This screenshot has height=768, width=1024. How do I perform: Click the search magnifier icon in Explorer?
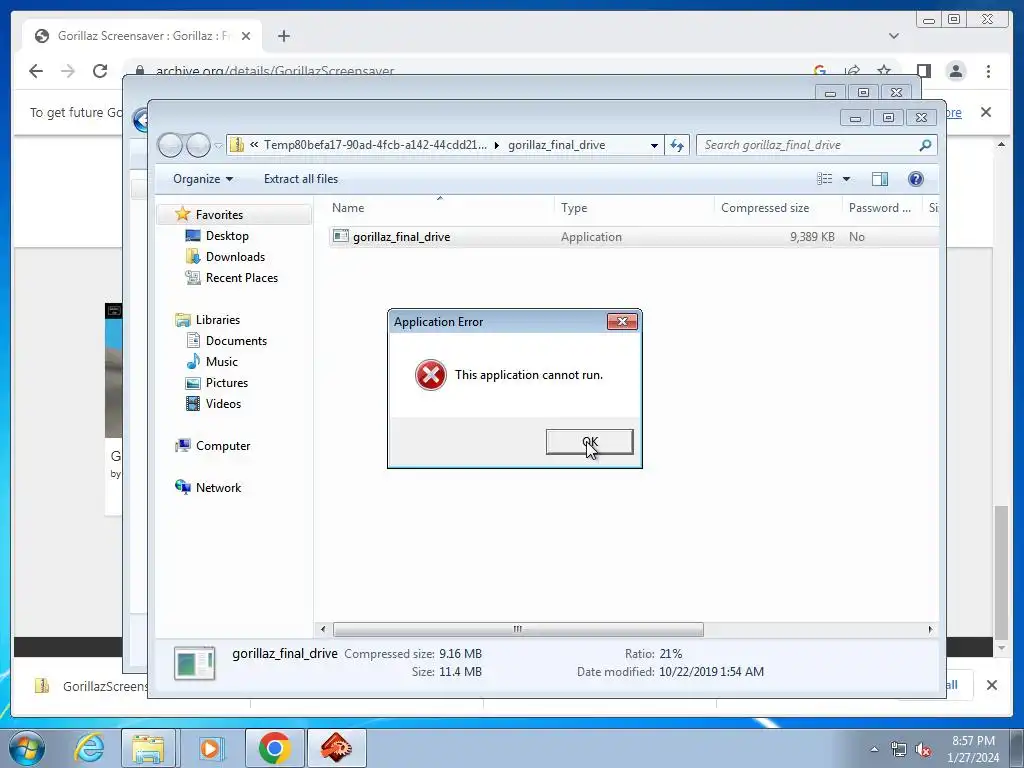925,145
